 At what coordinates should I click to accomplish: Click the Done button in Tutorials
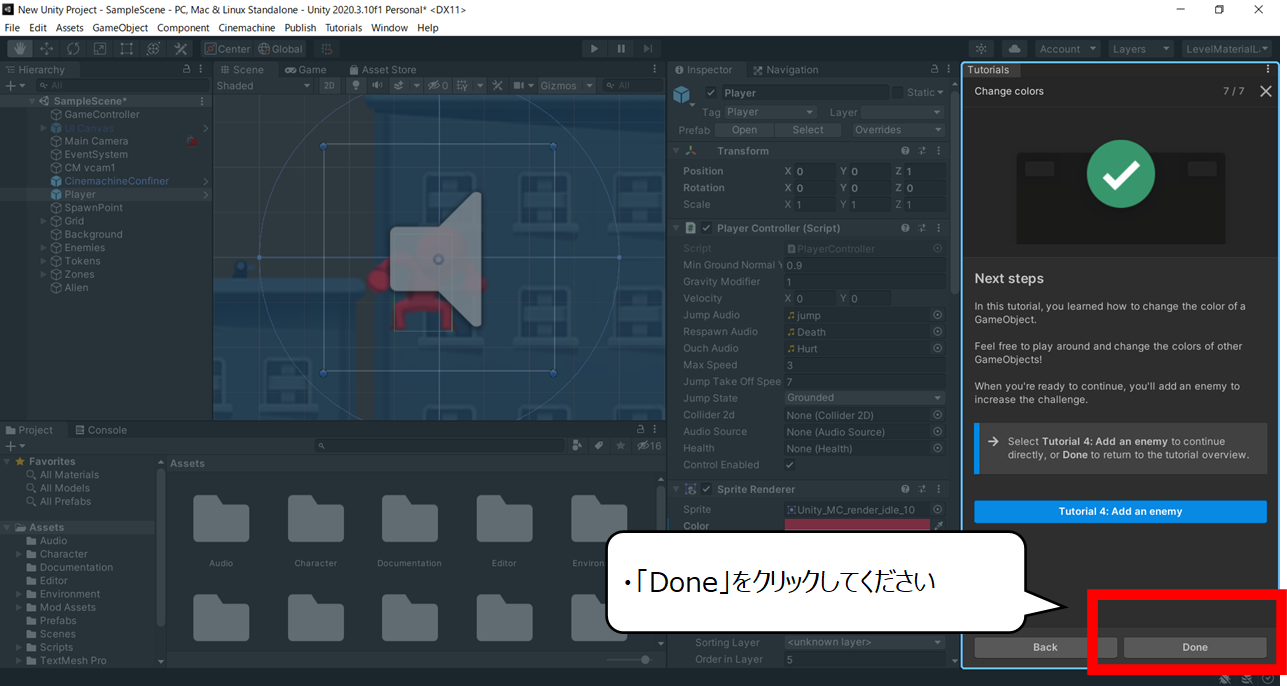pyautogui.click(x=1195, y=647)
